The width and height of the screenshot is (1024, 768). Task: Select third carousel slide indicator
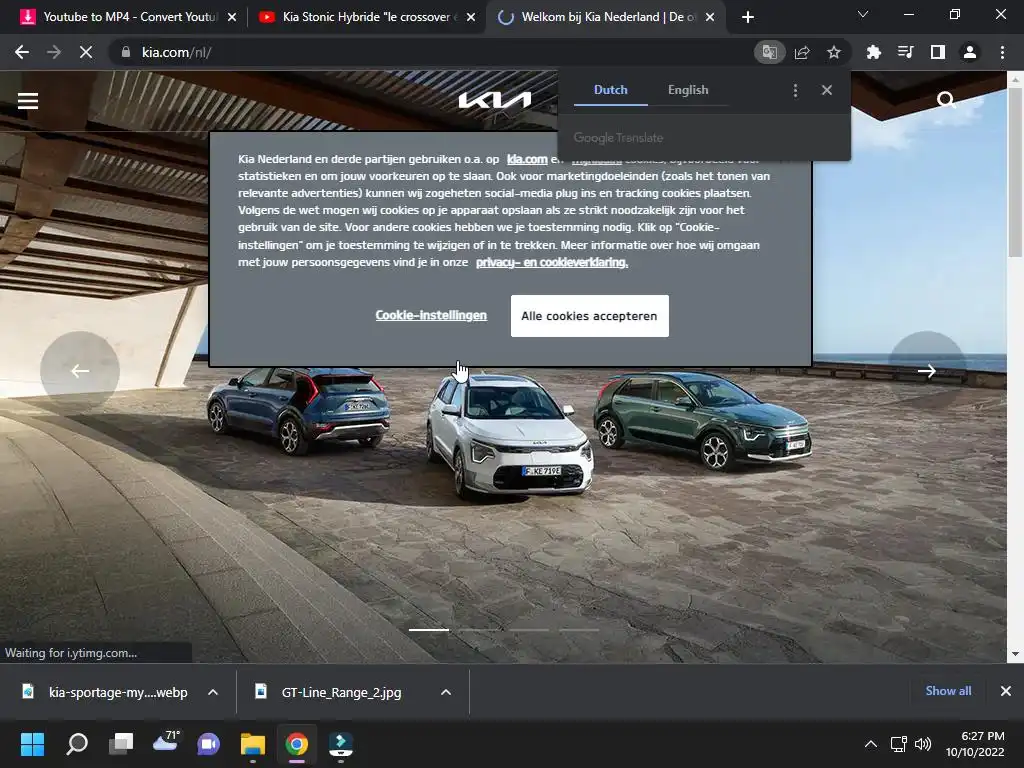pyautogui.click(x=529, y=630)
